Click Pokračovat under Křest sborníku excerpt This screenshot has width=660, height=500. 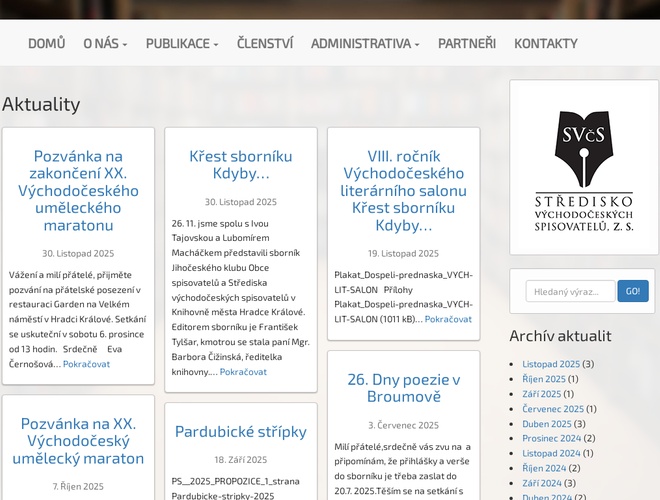pos(243,371)
